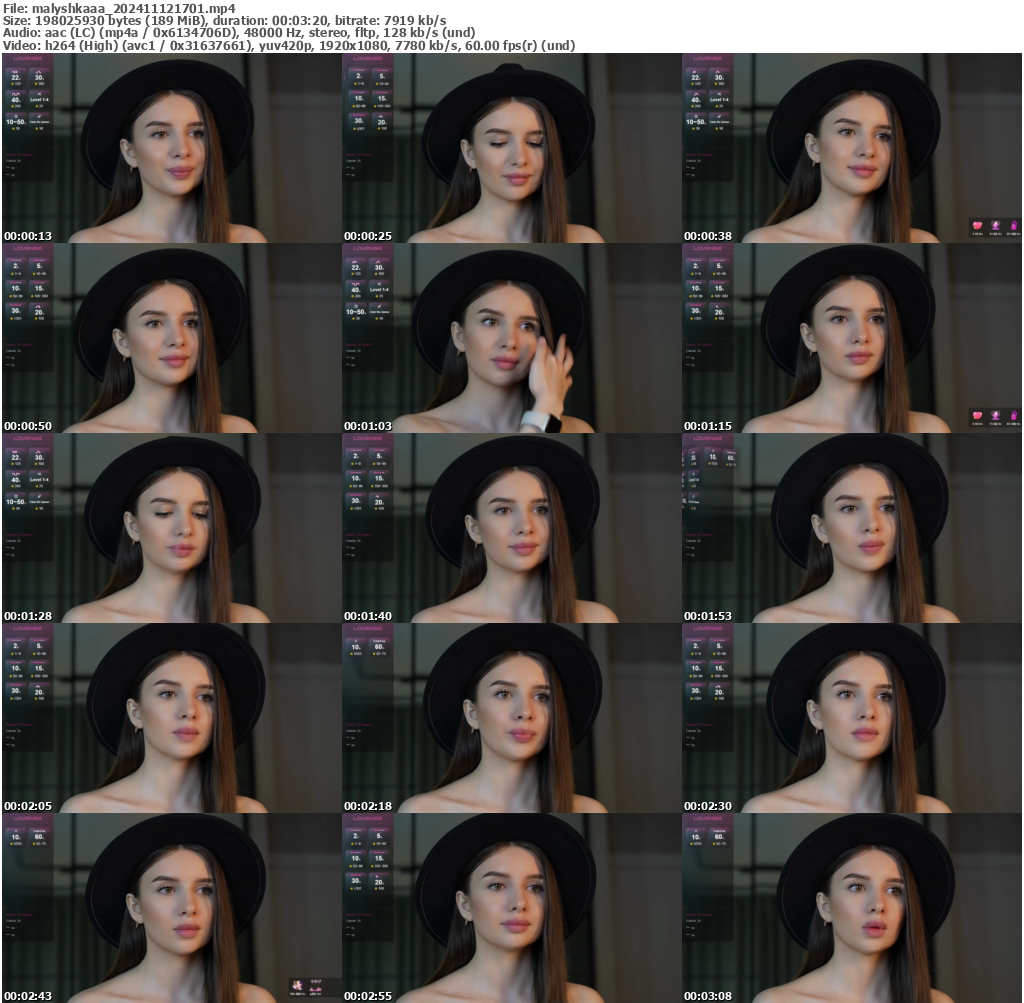Click the rightmost pink icon in the 00:00:38 frame

(x=1013, y=227)
